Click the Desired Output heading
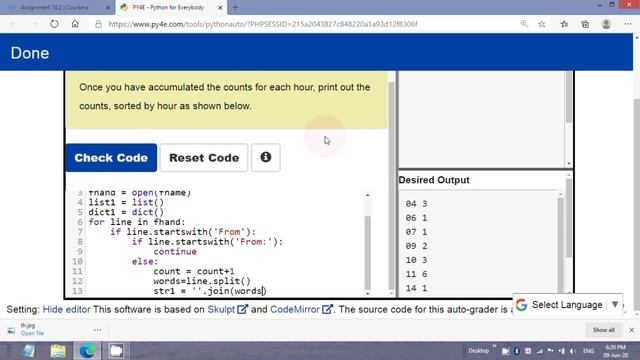640x360 pixels. coord(434,180)
